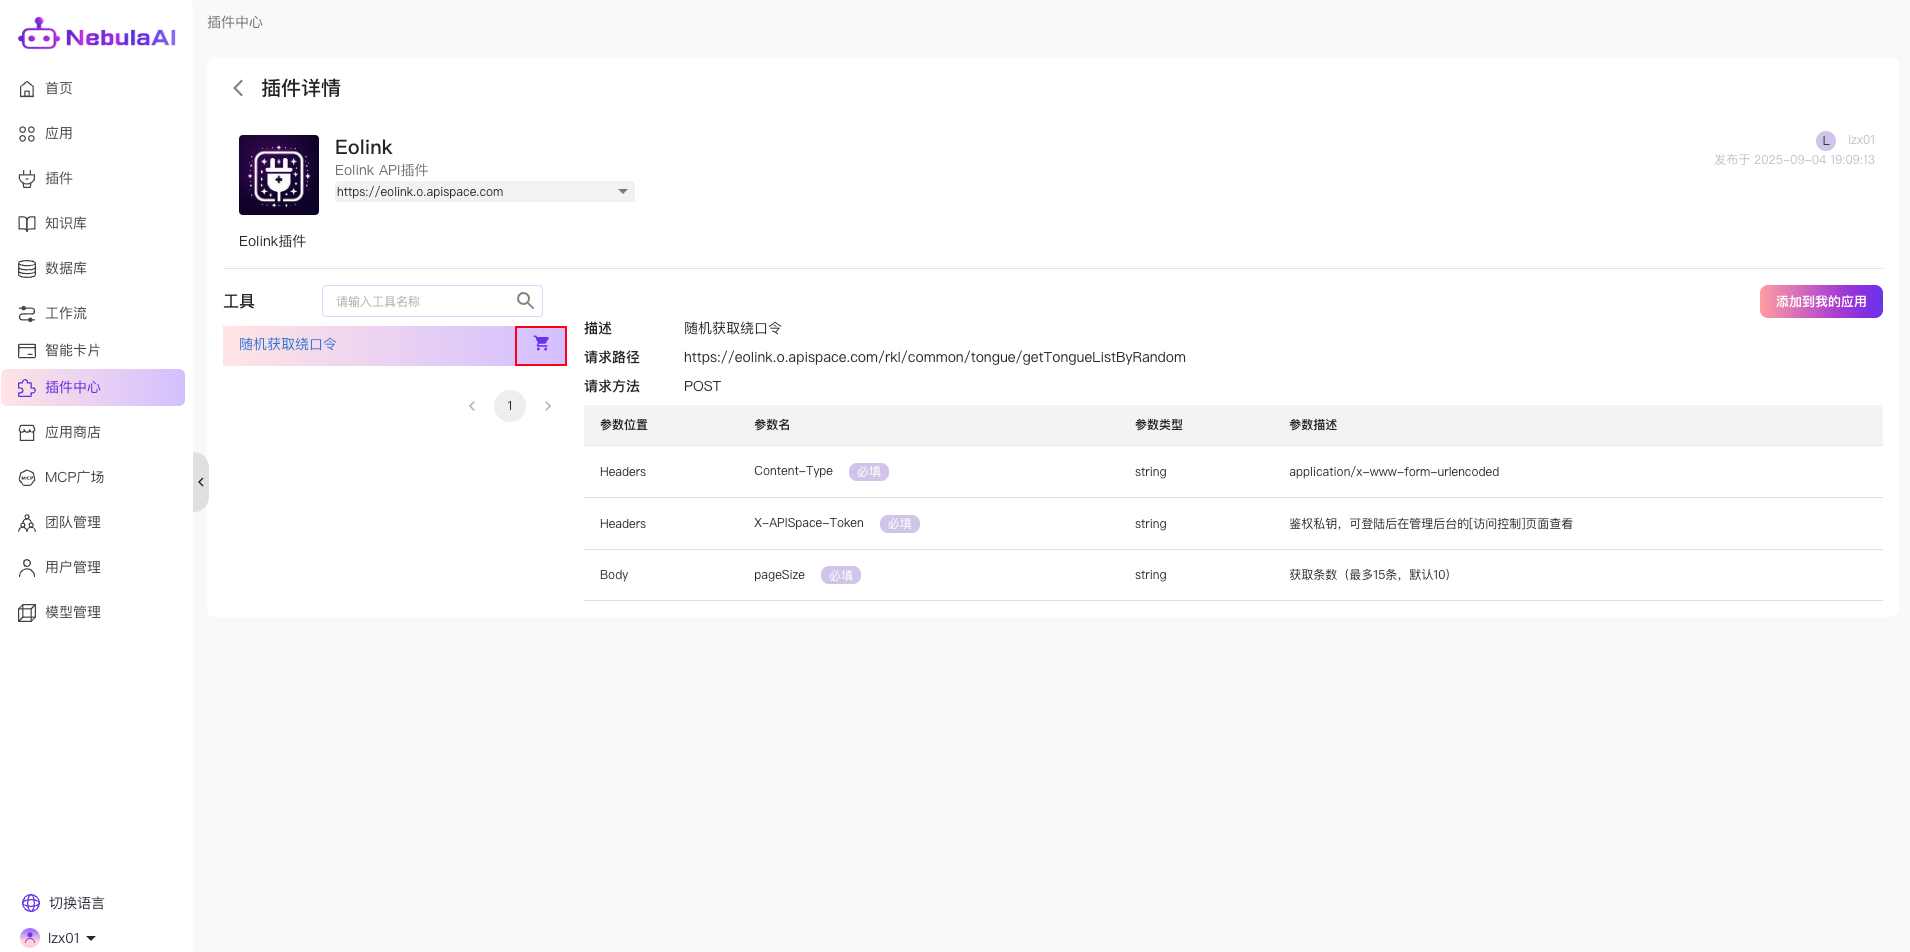Open MCP广场 menu item
This screenshot has height=952, width=1910.
74,478
